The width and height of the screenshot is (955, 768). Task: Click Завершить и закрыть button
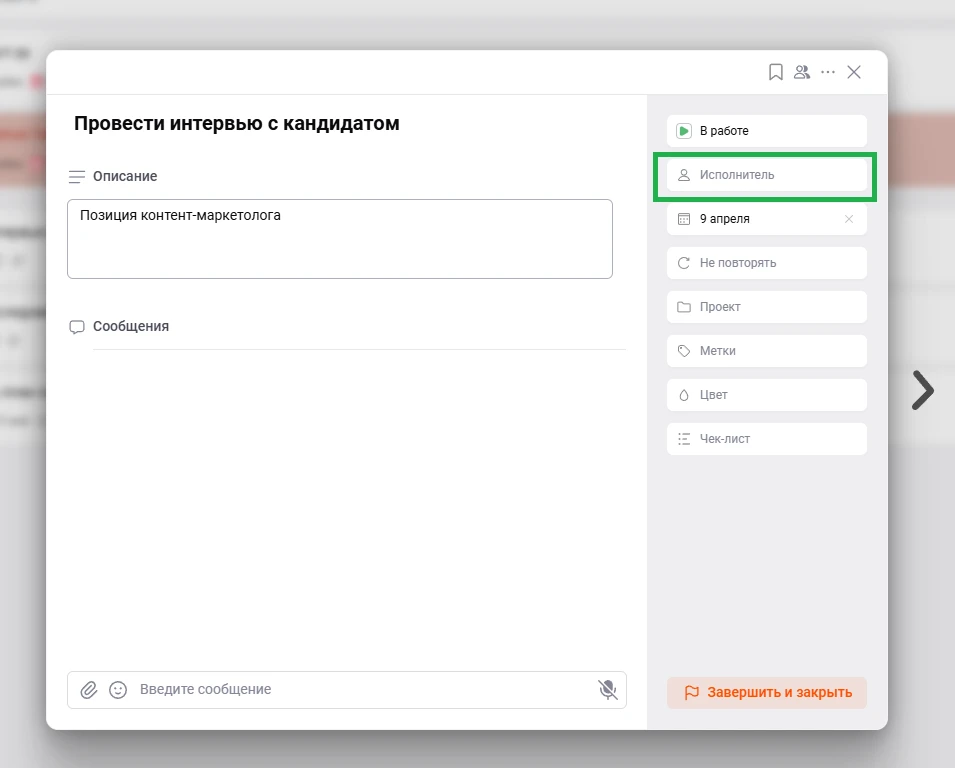coord(766,692)
